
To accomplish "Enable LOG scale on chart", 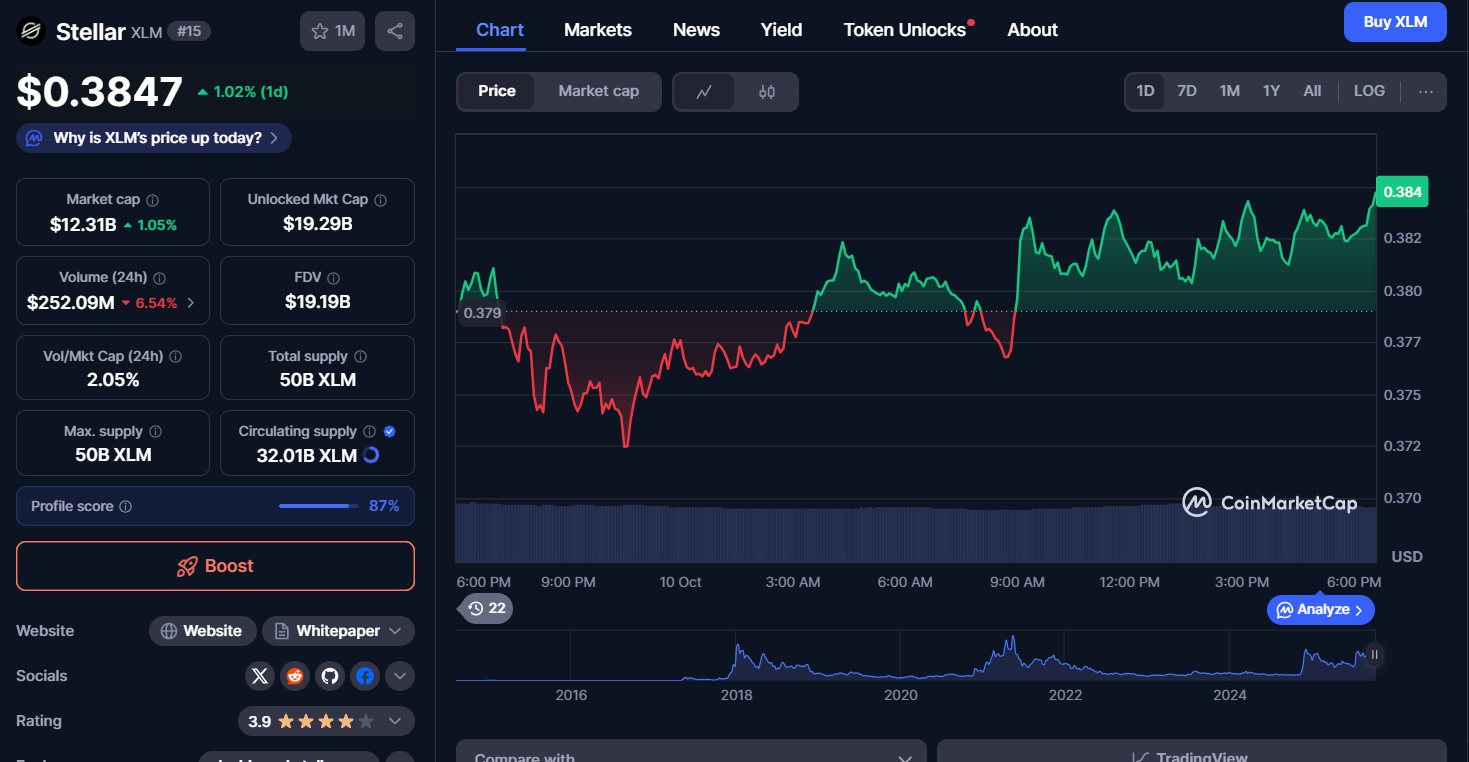I will pyautogui.click(x=1369, y=91).
